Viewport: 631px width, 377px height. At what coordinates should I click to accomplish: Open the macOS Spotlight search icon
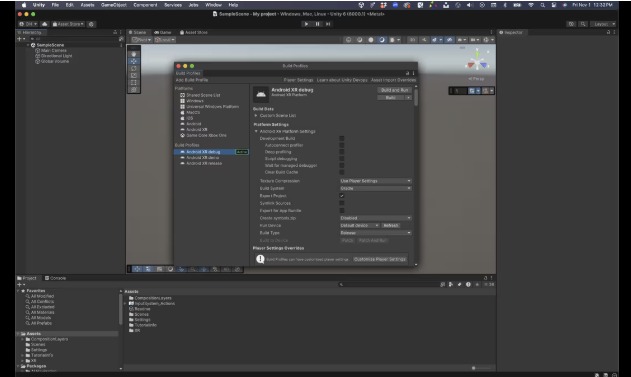pyautogui.click(x=542, y=5)
